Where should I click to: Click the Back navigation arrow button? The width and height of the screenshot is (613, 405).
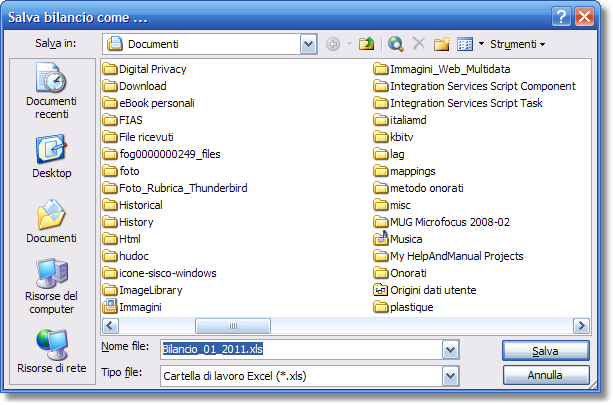pyautogui.click(x=333, y=44)
